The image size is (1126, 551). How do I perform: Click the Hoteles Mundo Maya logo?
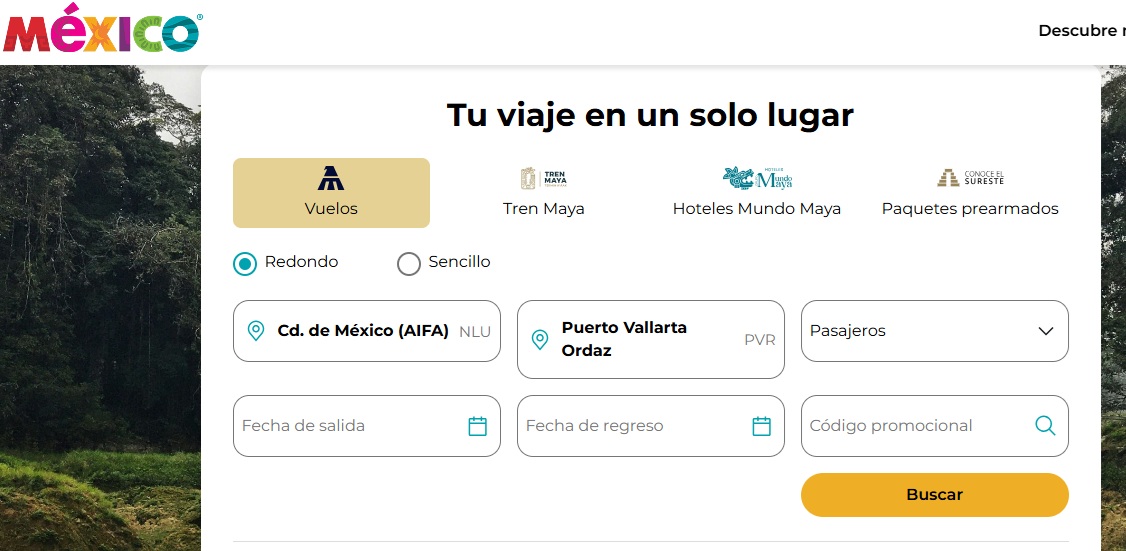pos(757,178)
